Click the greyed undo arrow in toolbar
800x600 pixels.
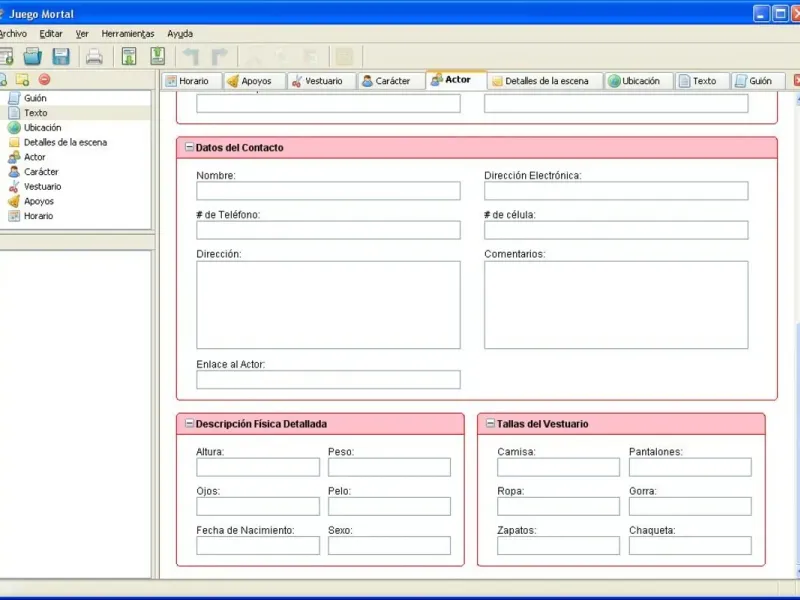pyautogui.click(x=191, y=56)
